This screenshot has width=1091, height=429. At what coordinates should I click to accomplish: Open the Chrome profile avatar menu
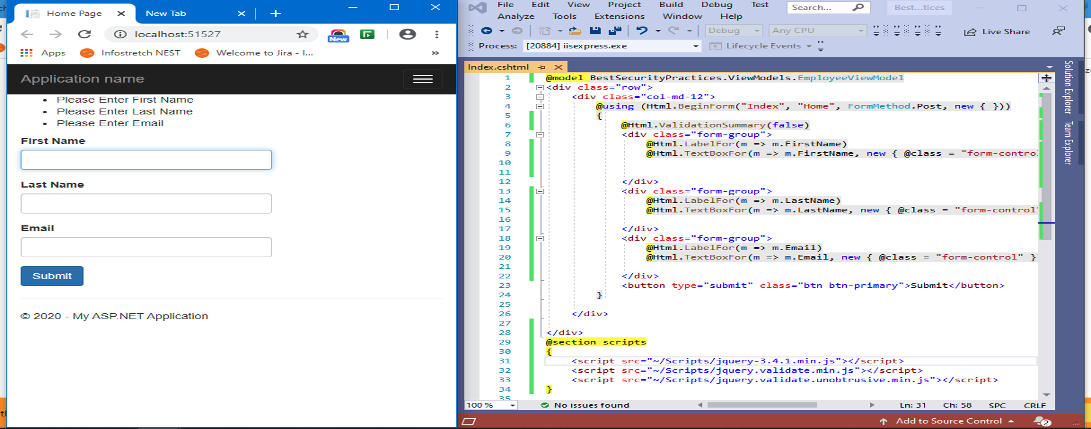(x=407, y=34)
